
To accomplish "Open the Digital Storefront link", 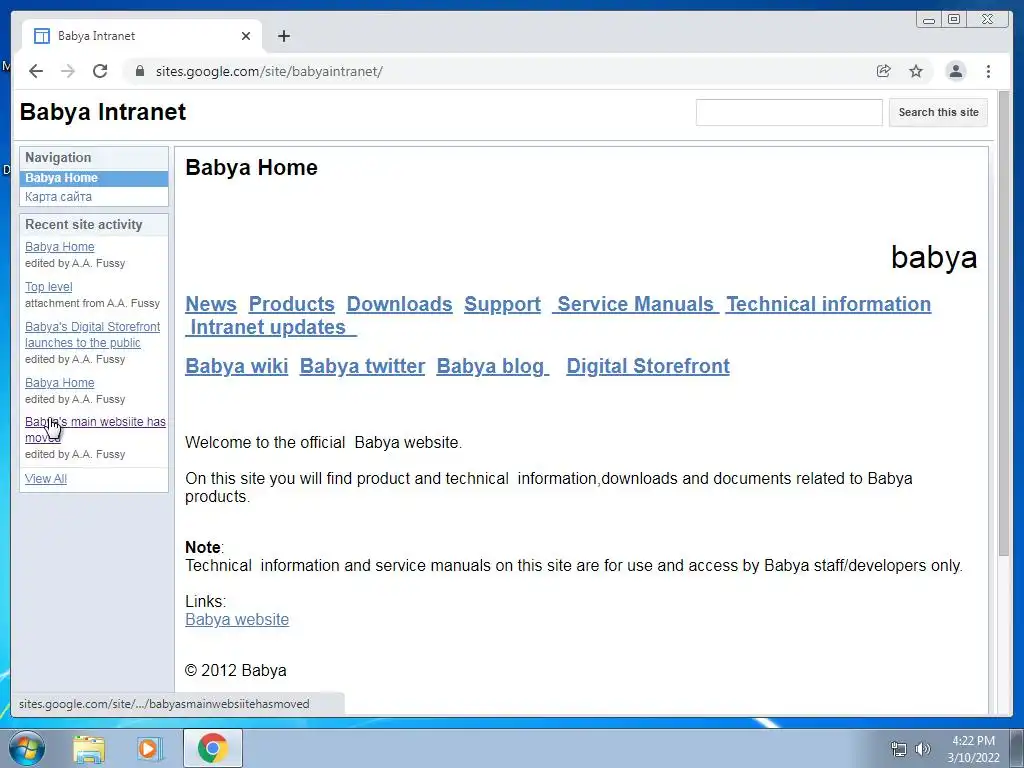I will pyautogui.click(x=648, y=366).
